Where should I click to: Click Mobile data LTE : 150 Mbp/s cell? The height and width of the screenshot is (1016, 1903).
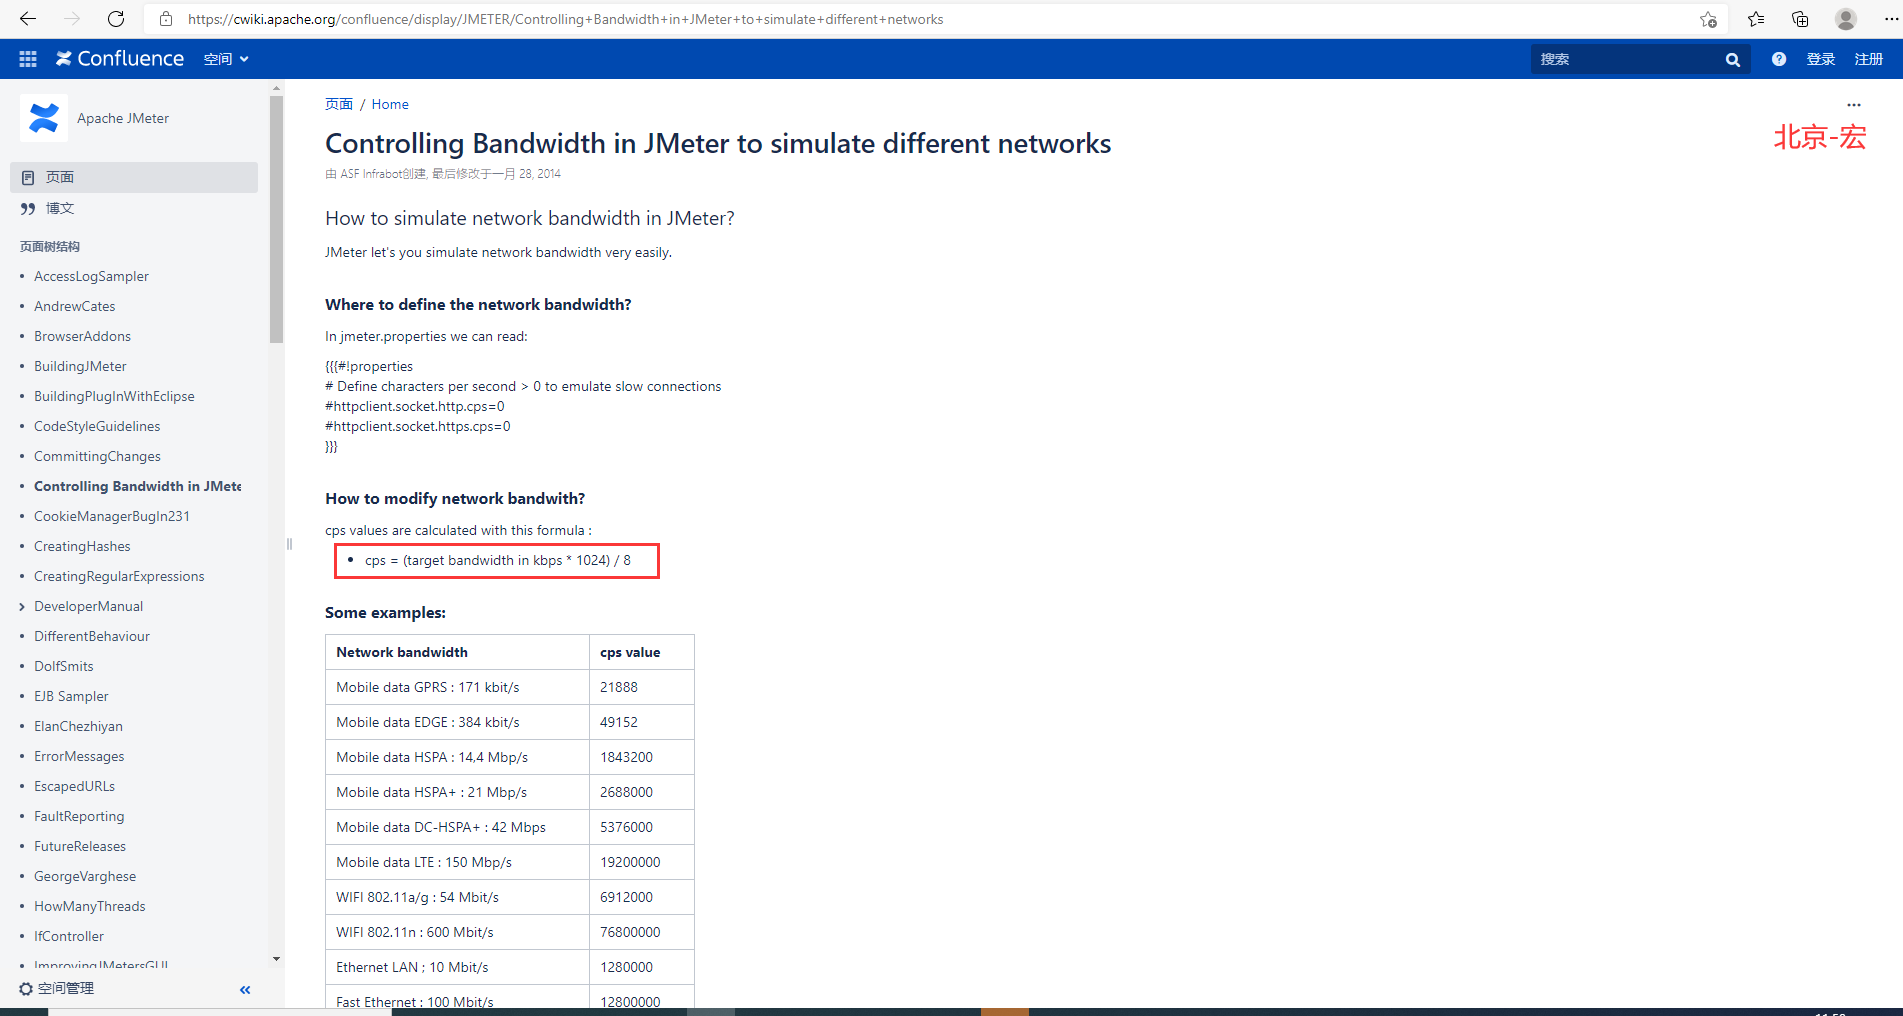pos(457,862)
